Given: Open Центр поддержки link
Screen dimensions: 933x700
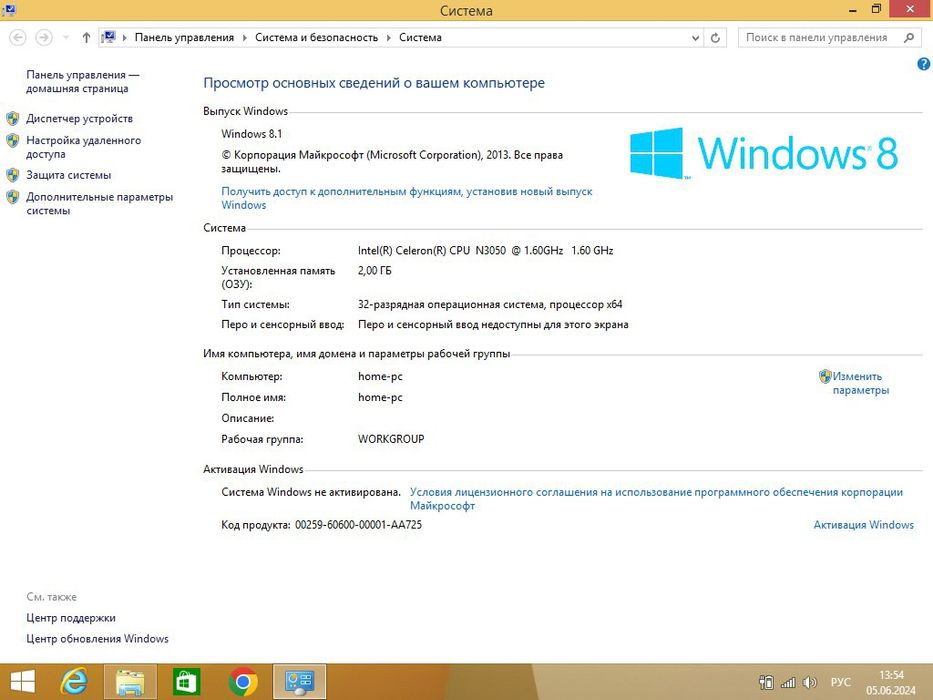Looking at the screenshot, I should click(x=71, y=618).
